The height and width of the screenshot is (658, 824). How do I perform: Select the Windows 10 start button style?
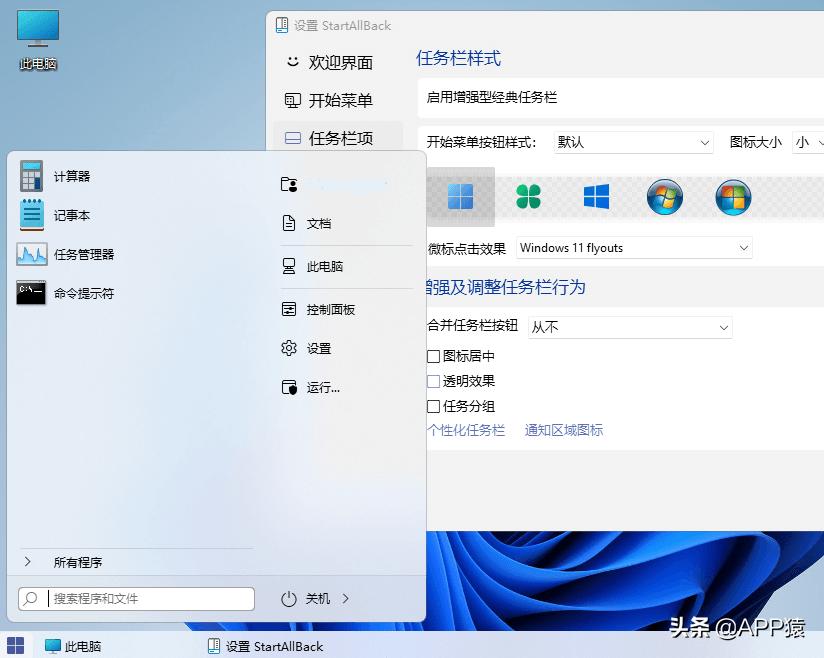point(596,197)
